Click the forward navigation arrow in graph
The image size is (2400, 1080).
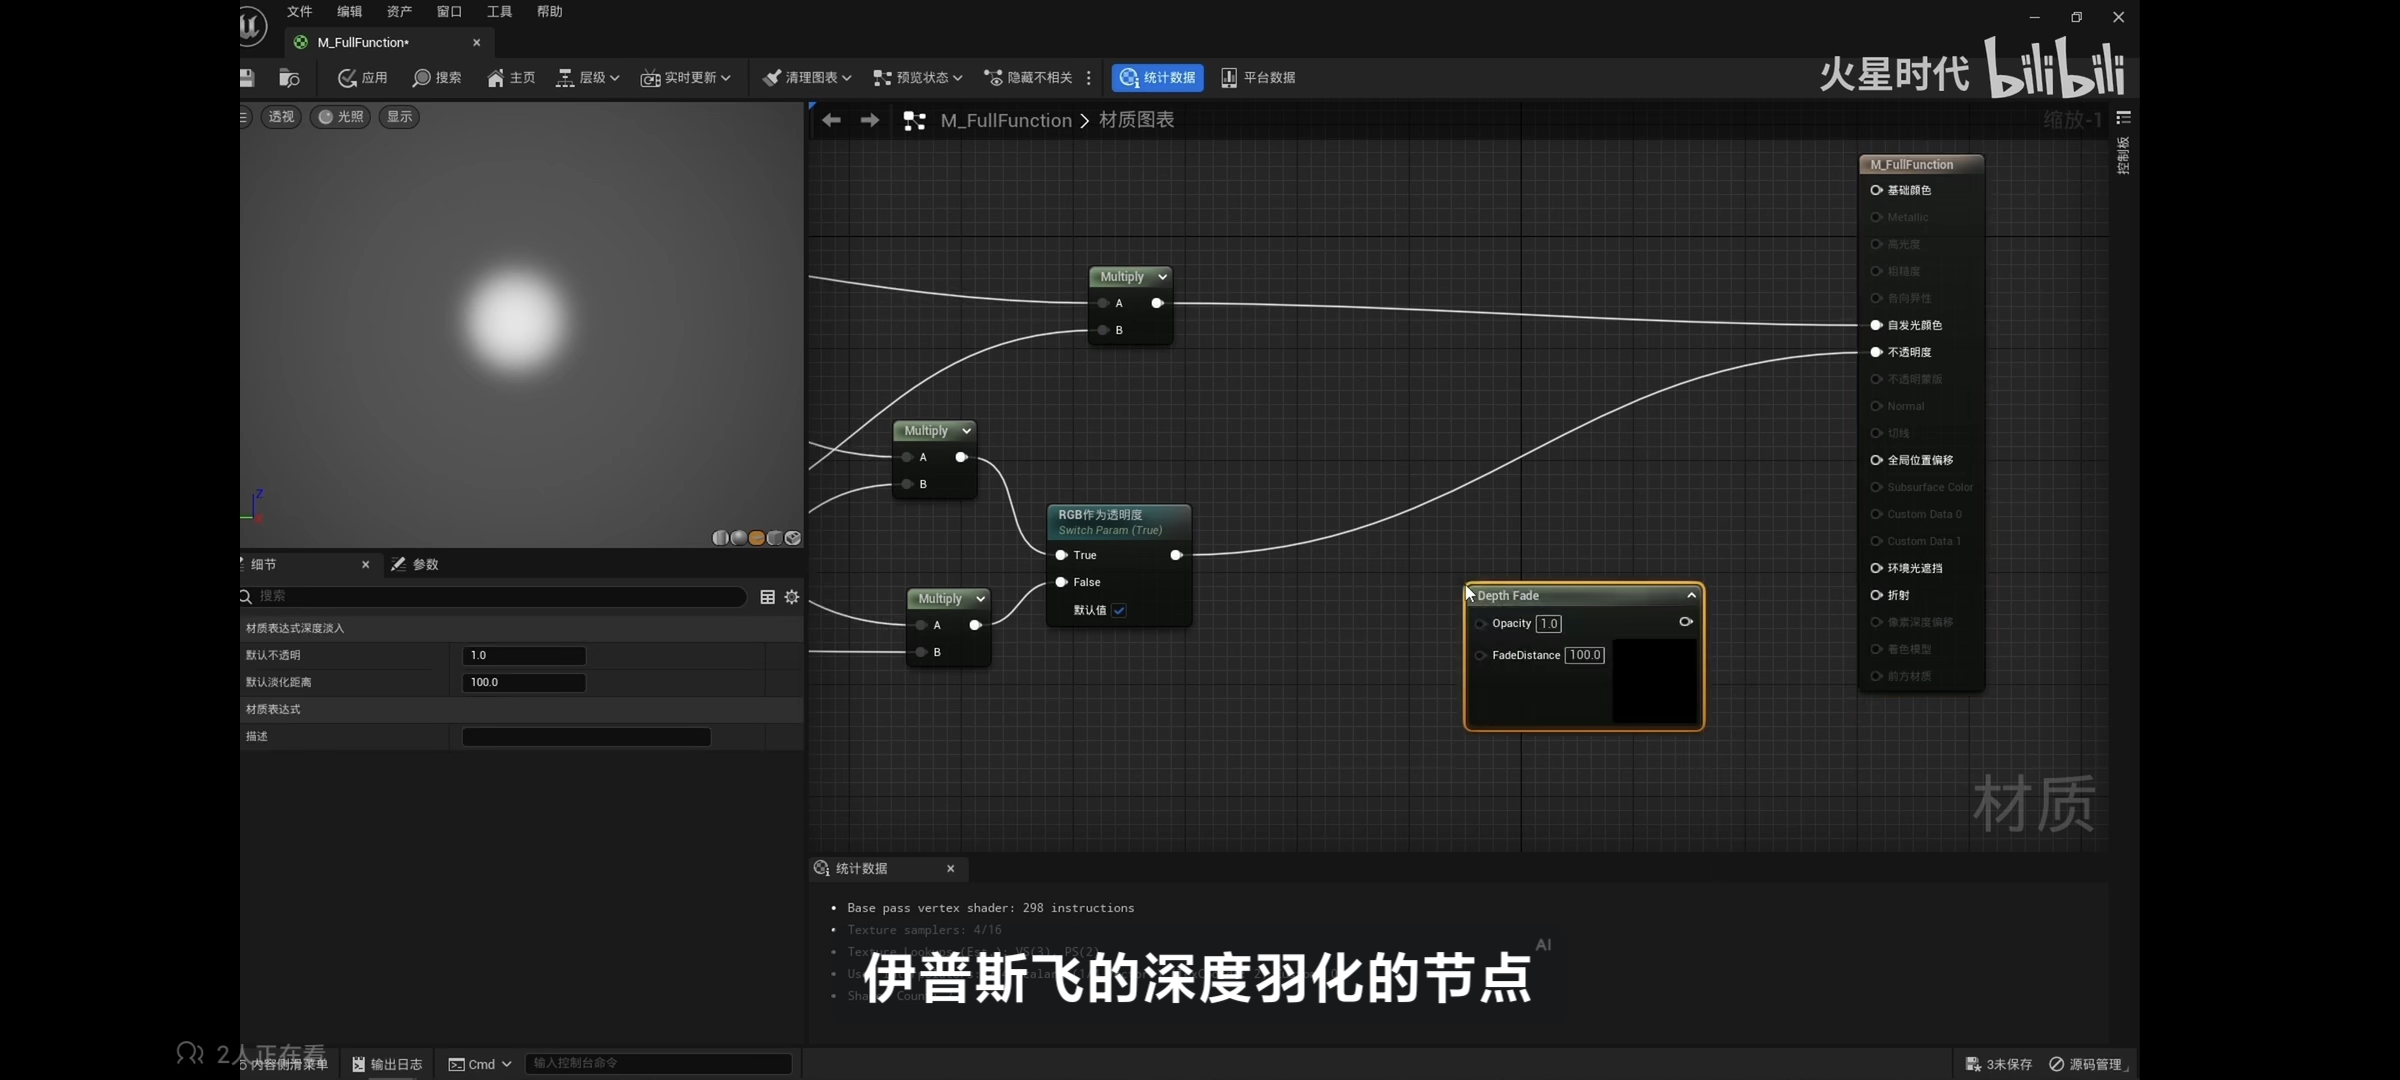tap(870, 120)
